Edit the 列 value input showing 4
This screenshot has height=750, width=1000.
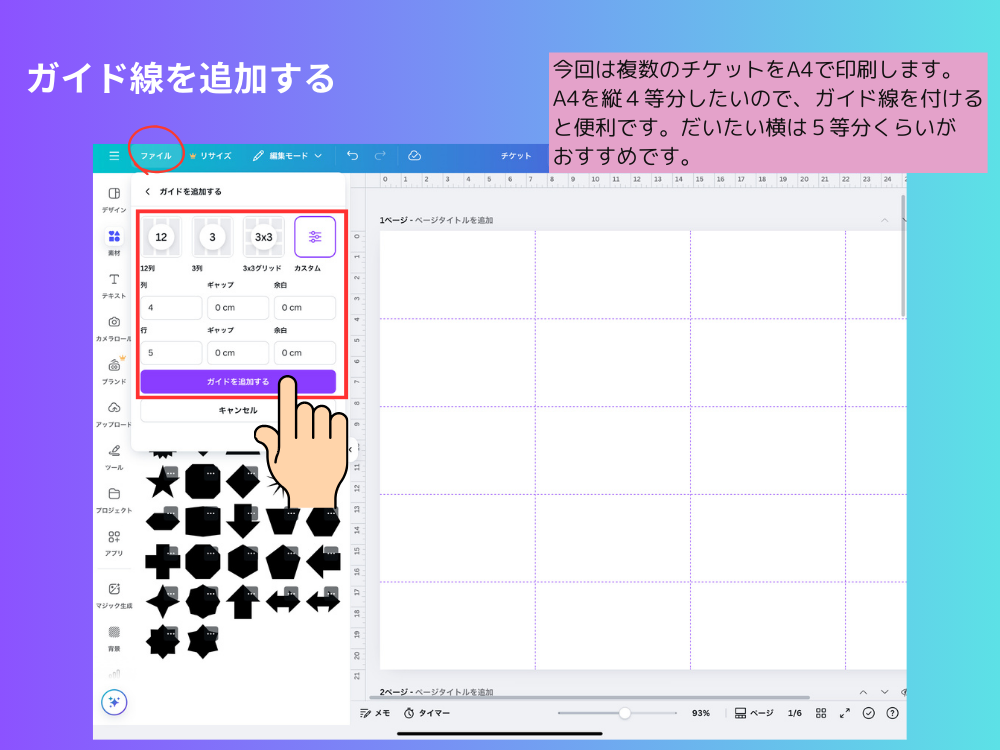pyautogui.click(x=170, y=307)
